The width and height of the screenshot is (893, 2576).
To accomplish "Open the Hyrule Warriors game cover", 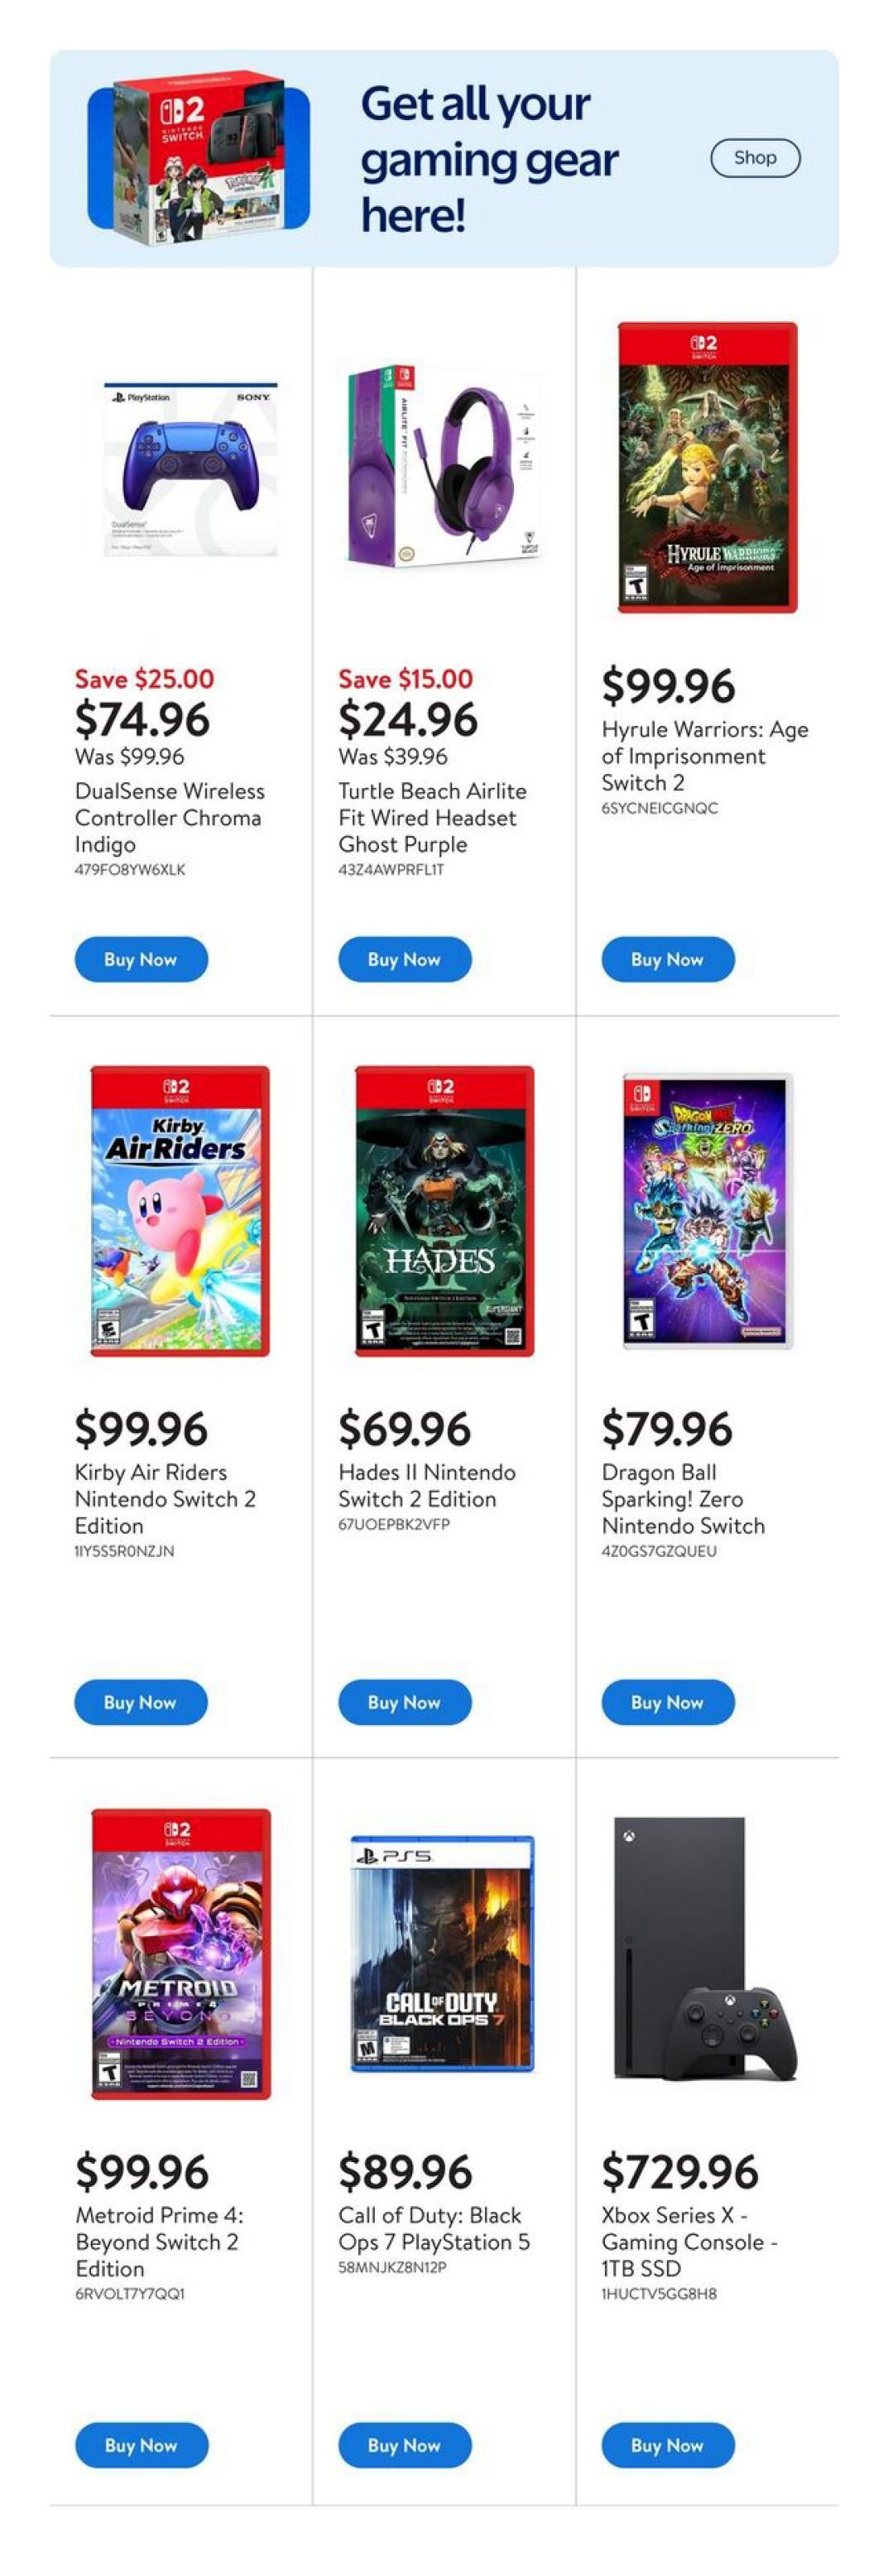I will coord(707,467).
